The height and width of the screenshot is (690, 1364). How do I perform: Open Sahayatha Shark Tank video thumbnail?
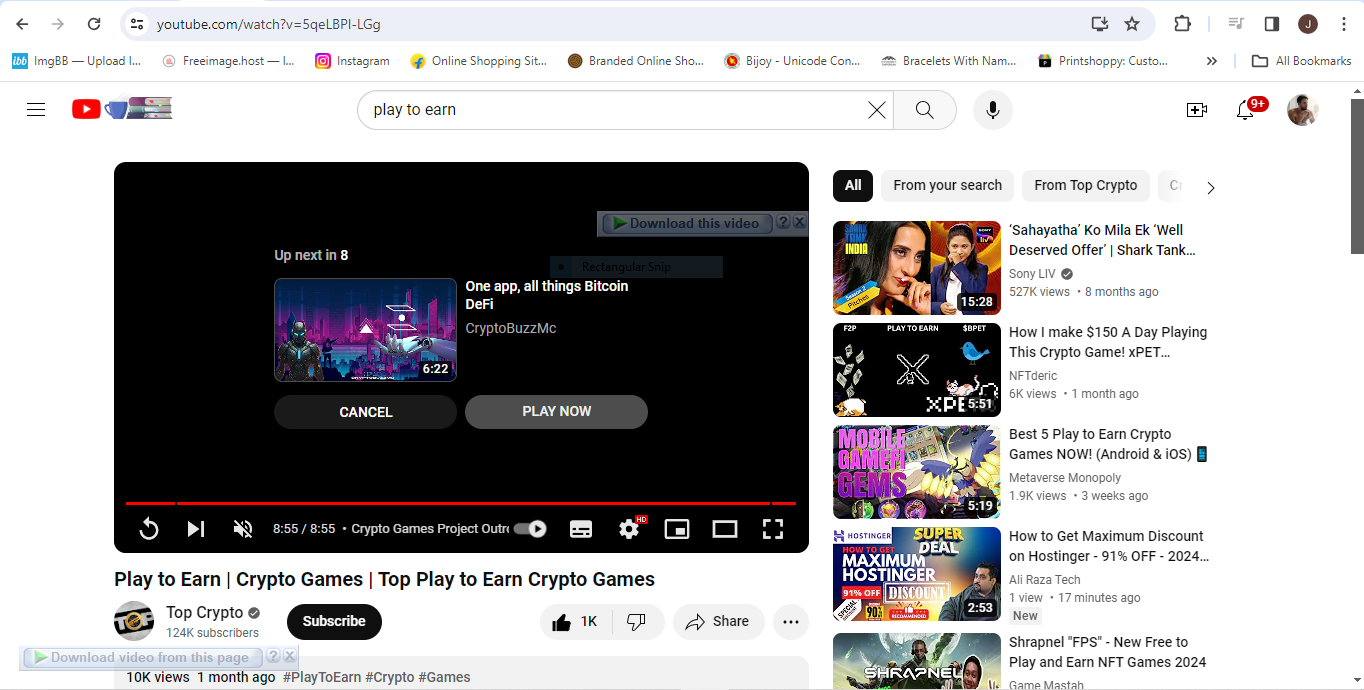(x=917, y=268)
